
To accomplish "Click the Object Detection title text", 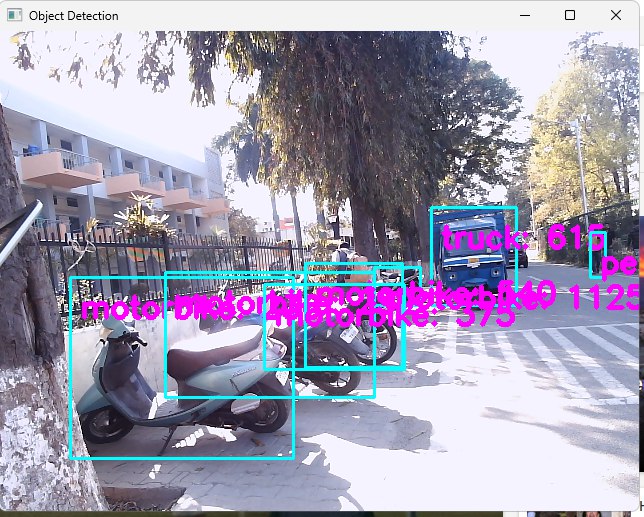I will (74, 16).
